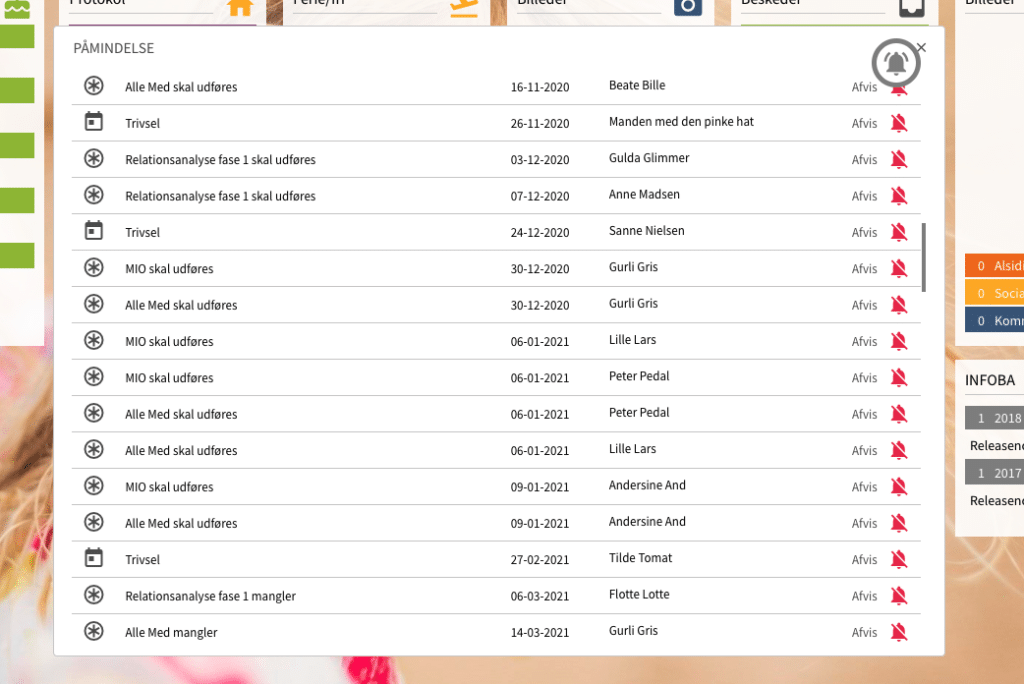Viewport: 1024px width, 684px height.
Task: Click asterisk icon on Anne Madsen's row
Action: point(93,195)
